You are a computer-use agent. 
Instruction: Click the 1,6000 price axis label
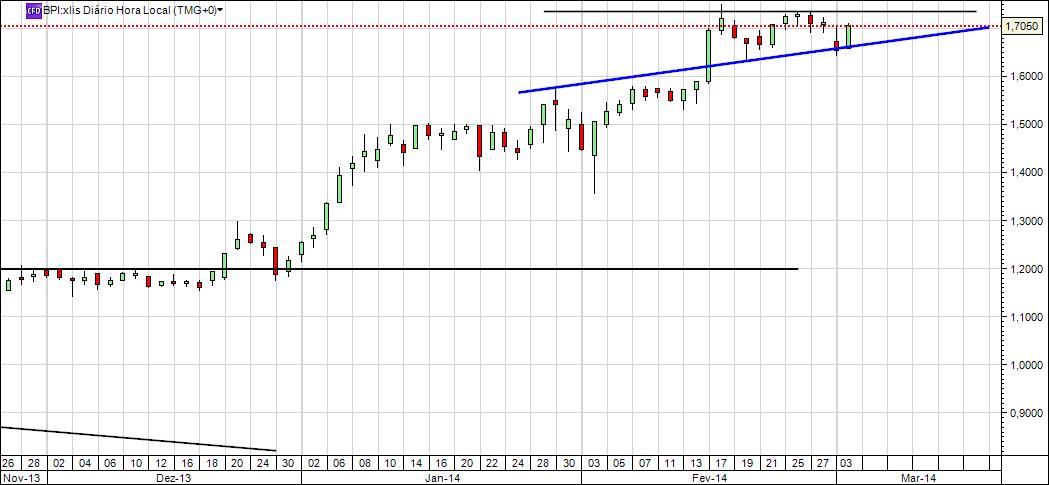point(1025,76)
